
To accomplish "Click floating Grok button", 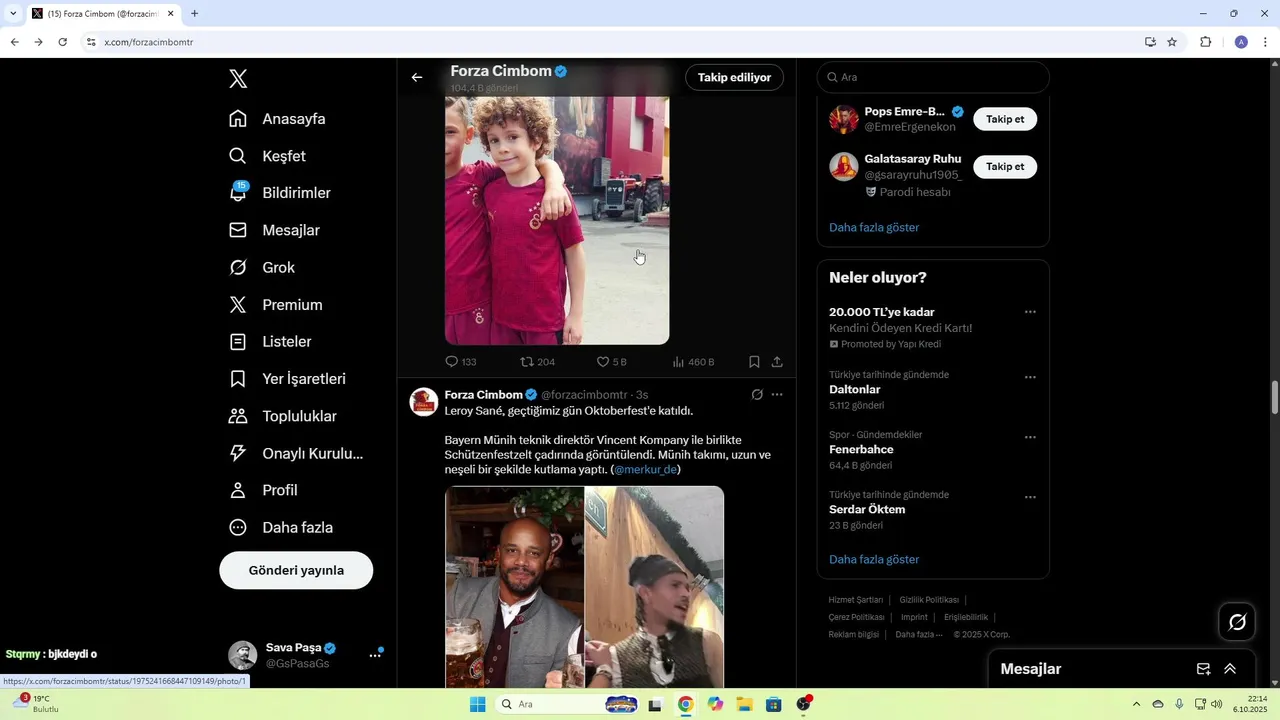I will point(1237,622).
